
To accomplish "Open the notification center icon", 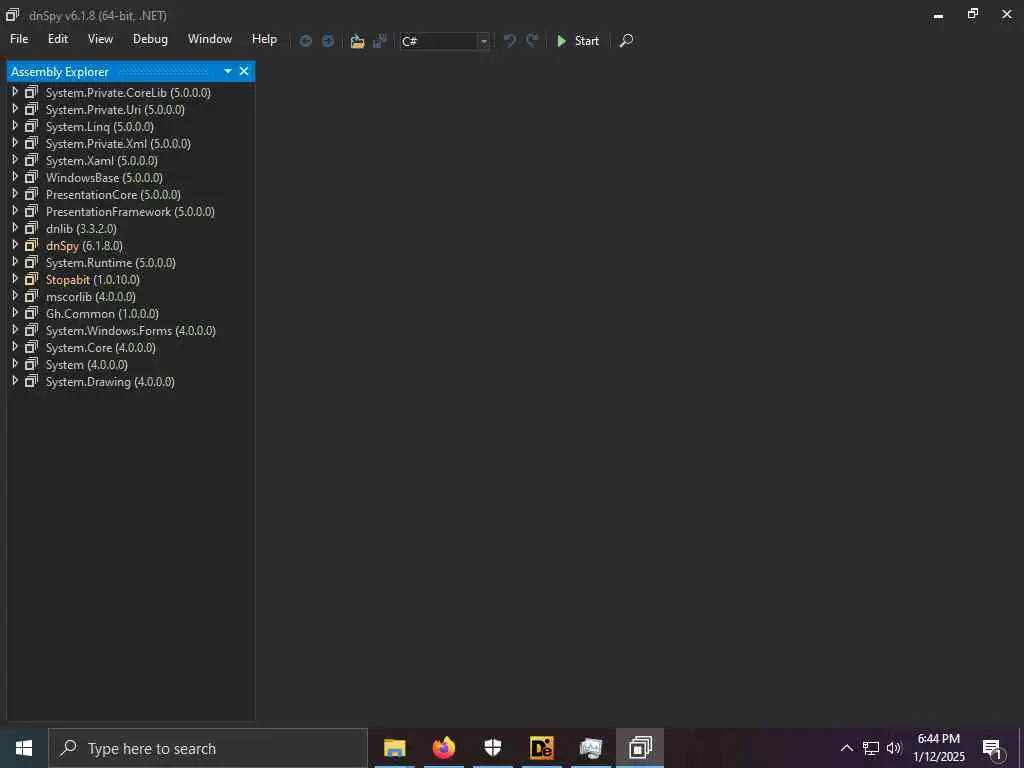I will pos(992,749).
